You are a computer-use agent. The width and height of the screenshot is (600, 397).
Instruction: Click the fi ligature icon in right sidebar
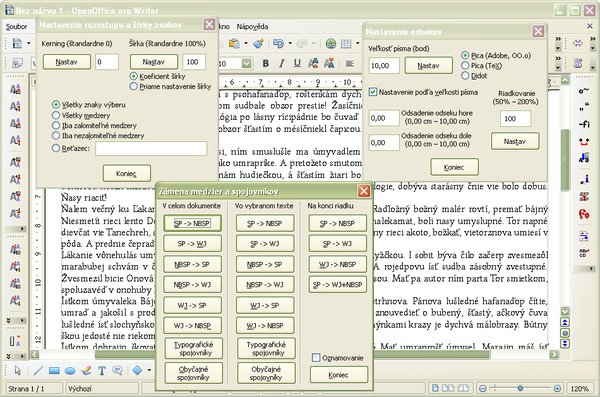[x=584, y=124]
